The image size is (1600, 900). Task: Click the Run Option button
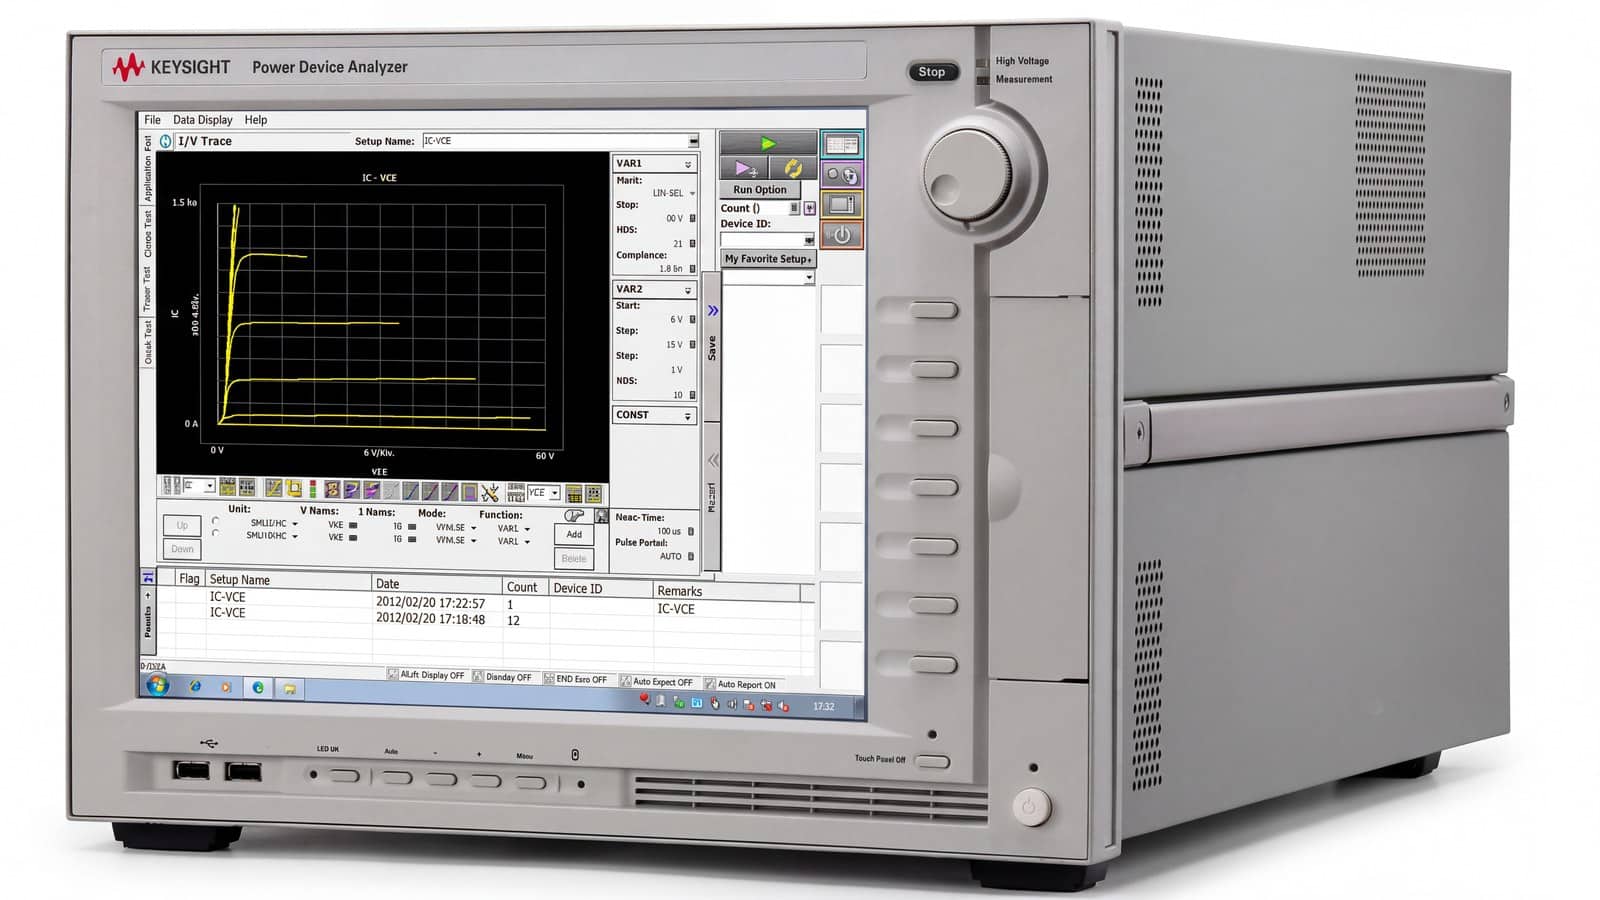click(x=760, y=190)
